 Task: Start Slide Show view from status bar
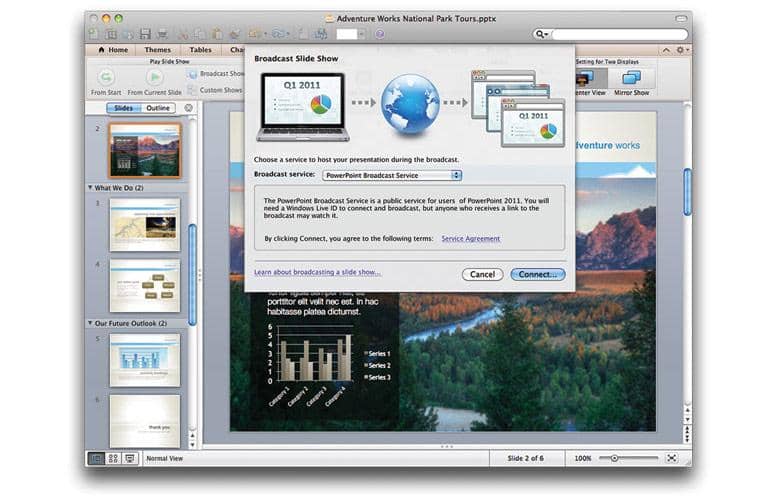click(x=130, y=458)
